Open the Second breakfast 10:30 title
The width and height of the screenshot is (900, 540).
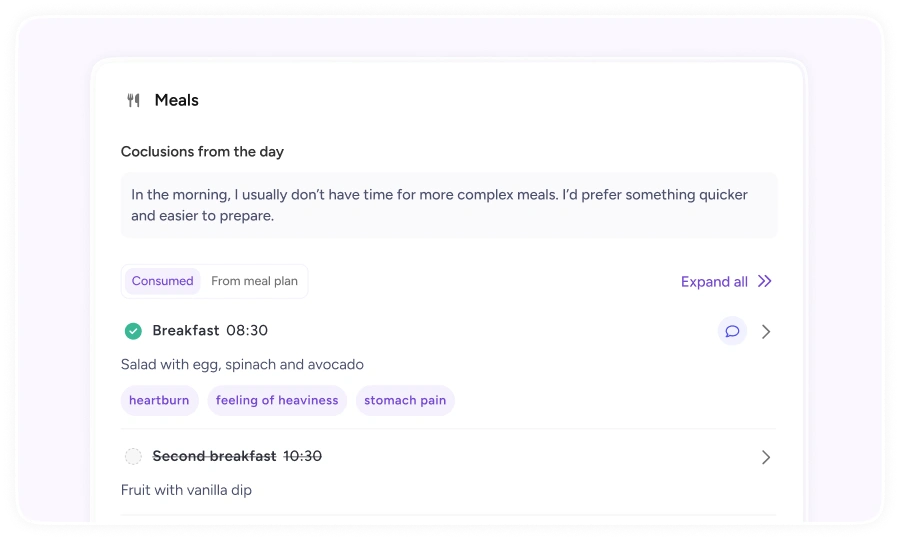[237, 456]
